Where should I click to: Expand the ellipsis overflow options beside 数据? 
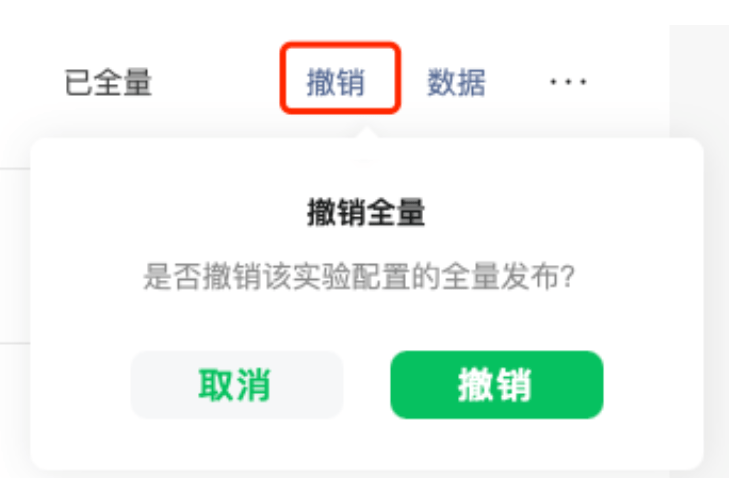pyautogui.click(x=568, y=82)
